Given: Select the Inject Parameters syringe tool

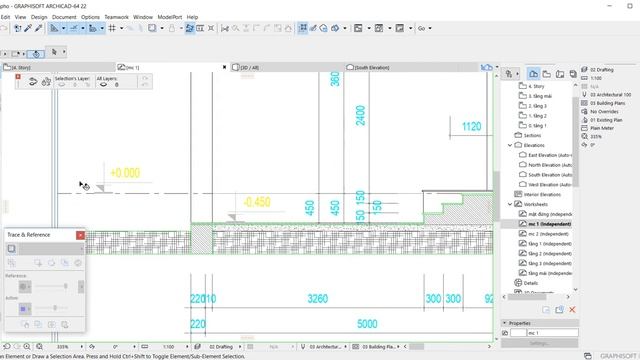Looking at the screenshot, I should click(39, 28).
